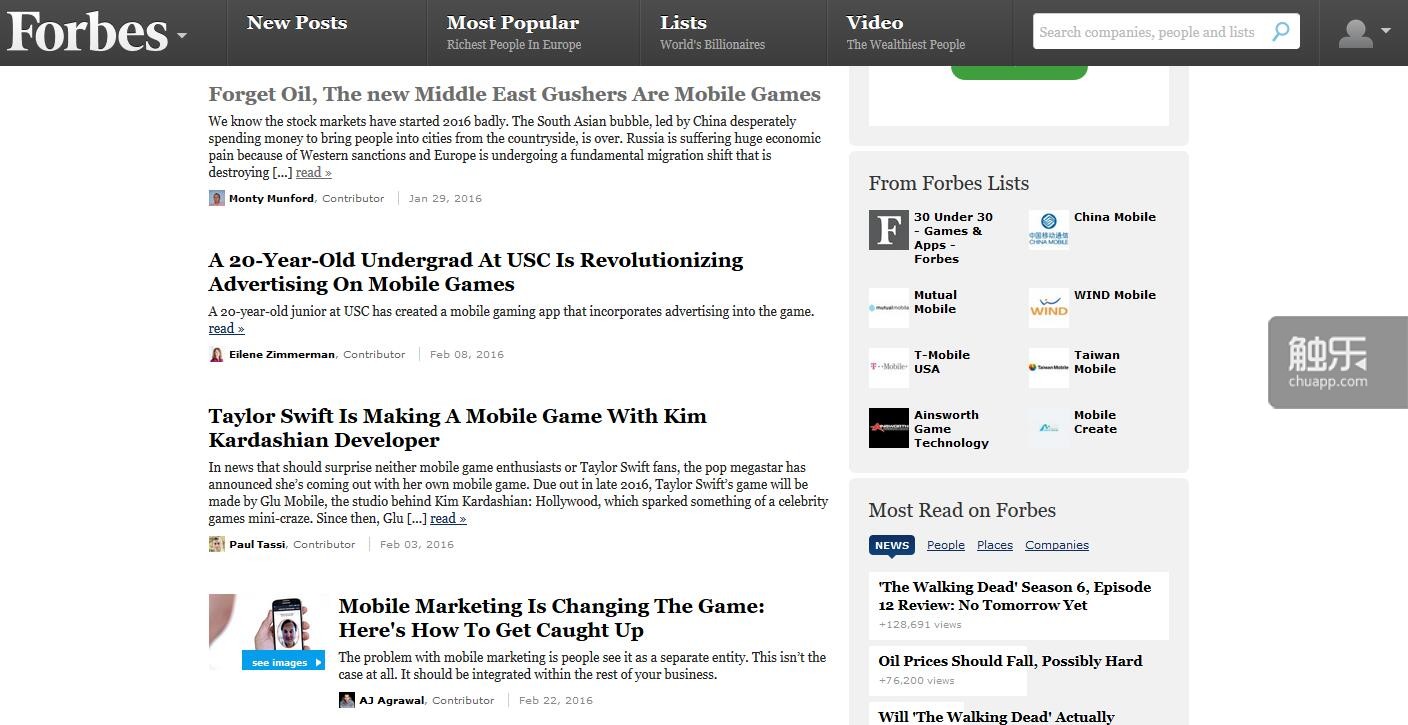Open the 30 Under 30 Games & Apps list
This screenshot has height=725, width=1408.
[953, 238]
